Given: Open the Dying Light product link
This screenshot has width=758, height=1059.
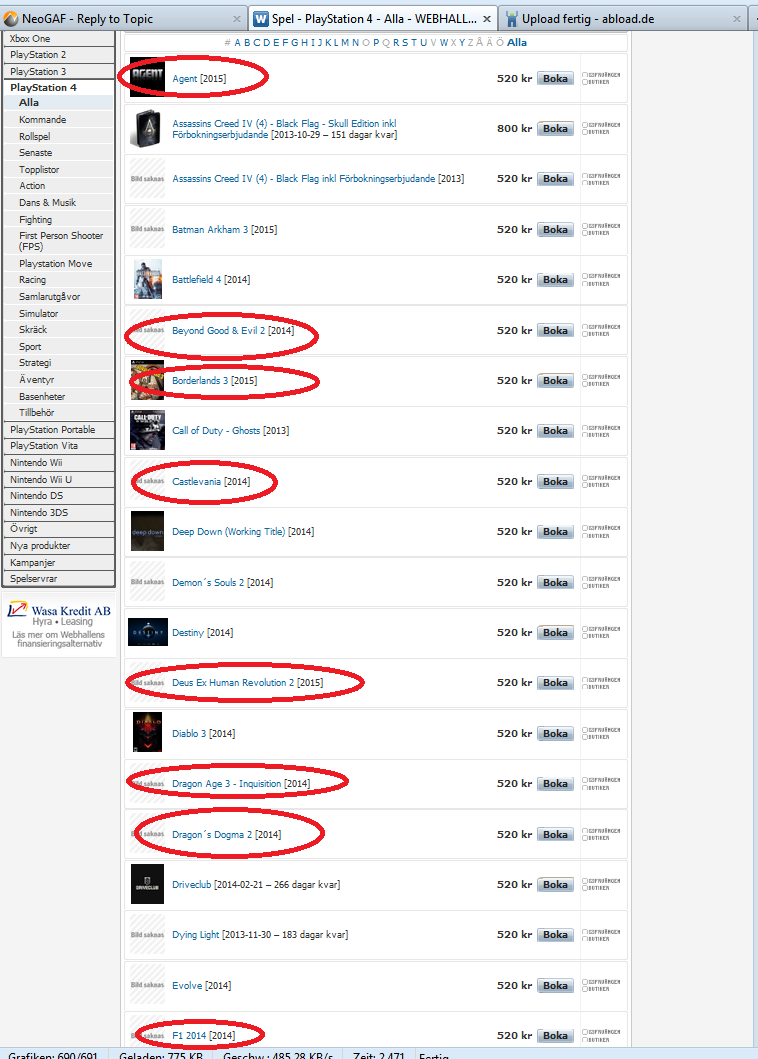Looking at the screenshot, I should [195, 935].
